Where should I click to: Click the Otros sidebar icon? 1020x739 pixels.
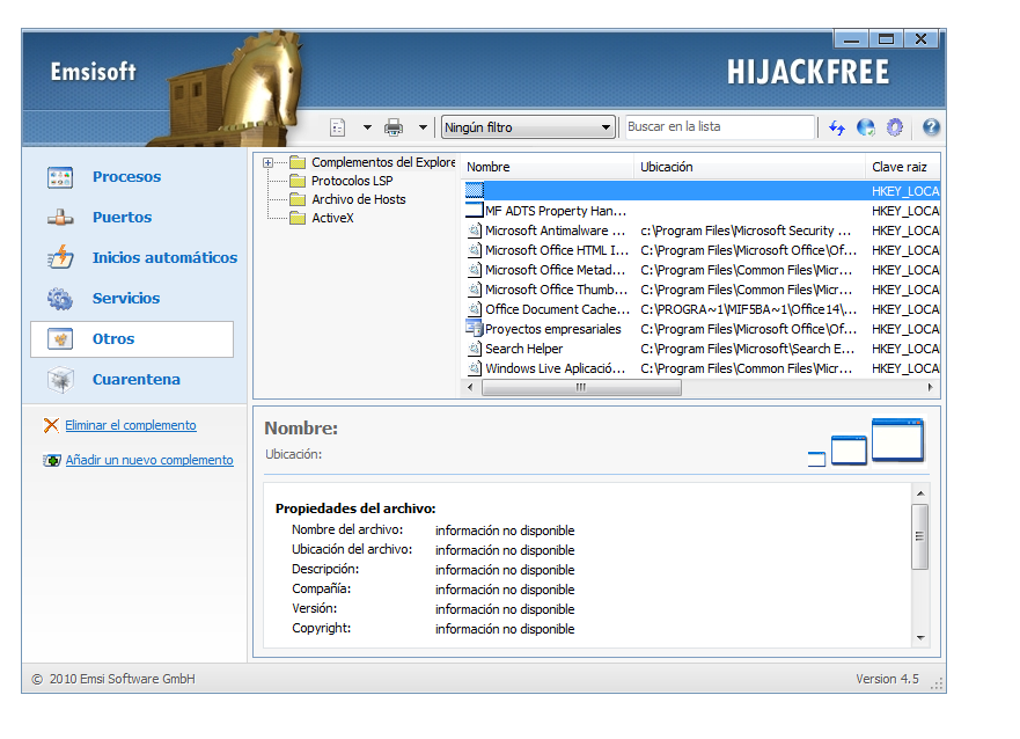pyautogui.click(x=60, y=339)
